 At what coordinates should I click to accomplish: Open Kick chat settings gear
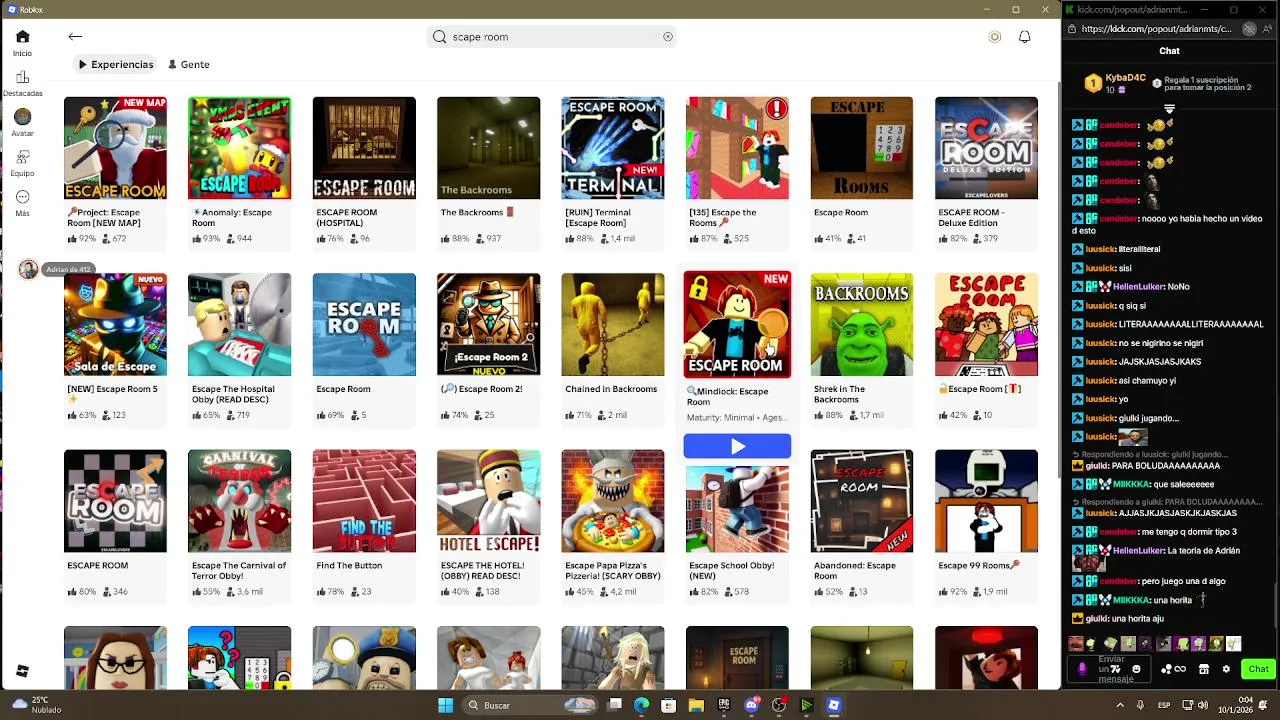click(1226, 669)
